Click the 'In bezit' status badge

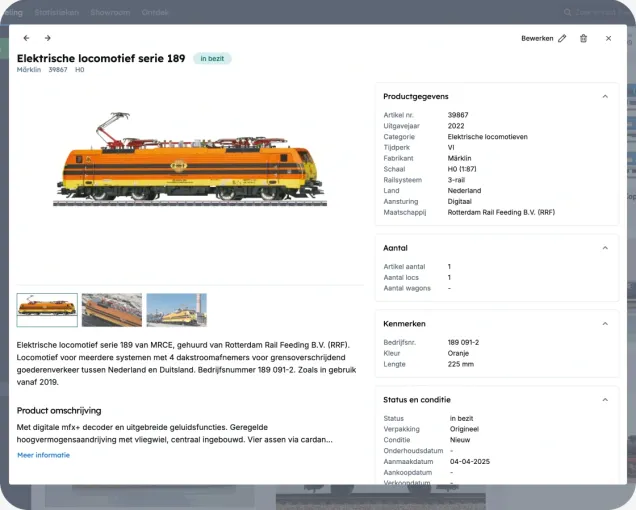(212, 58)
